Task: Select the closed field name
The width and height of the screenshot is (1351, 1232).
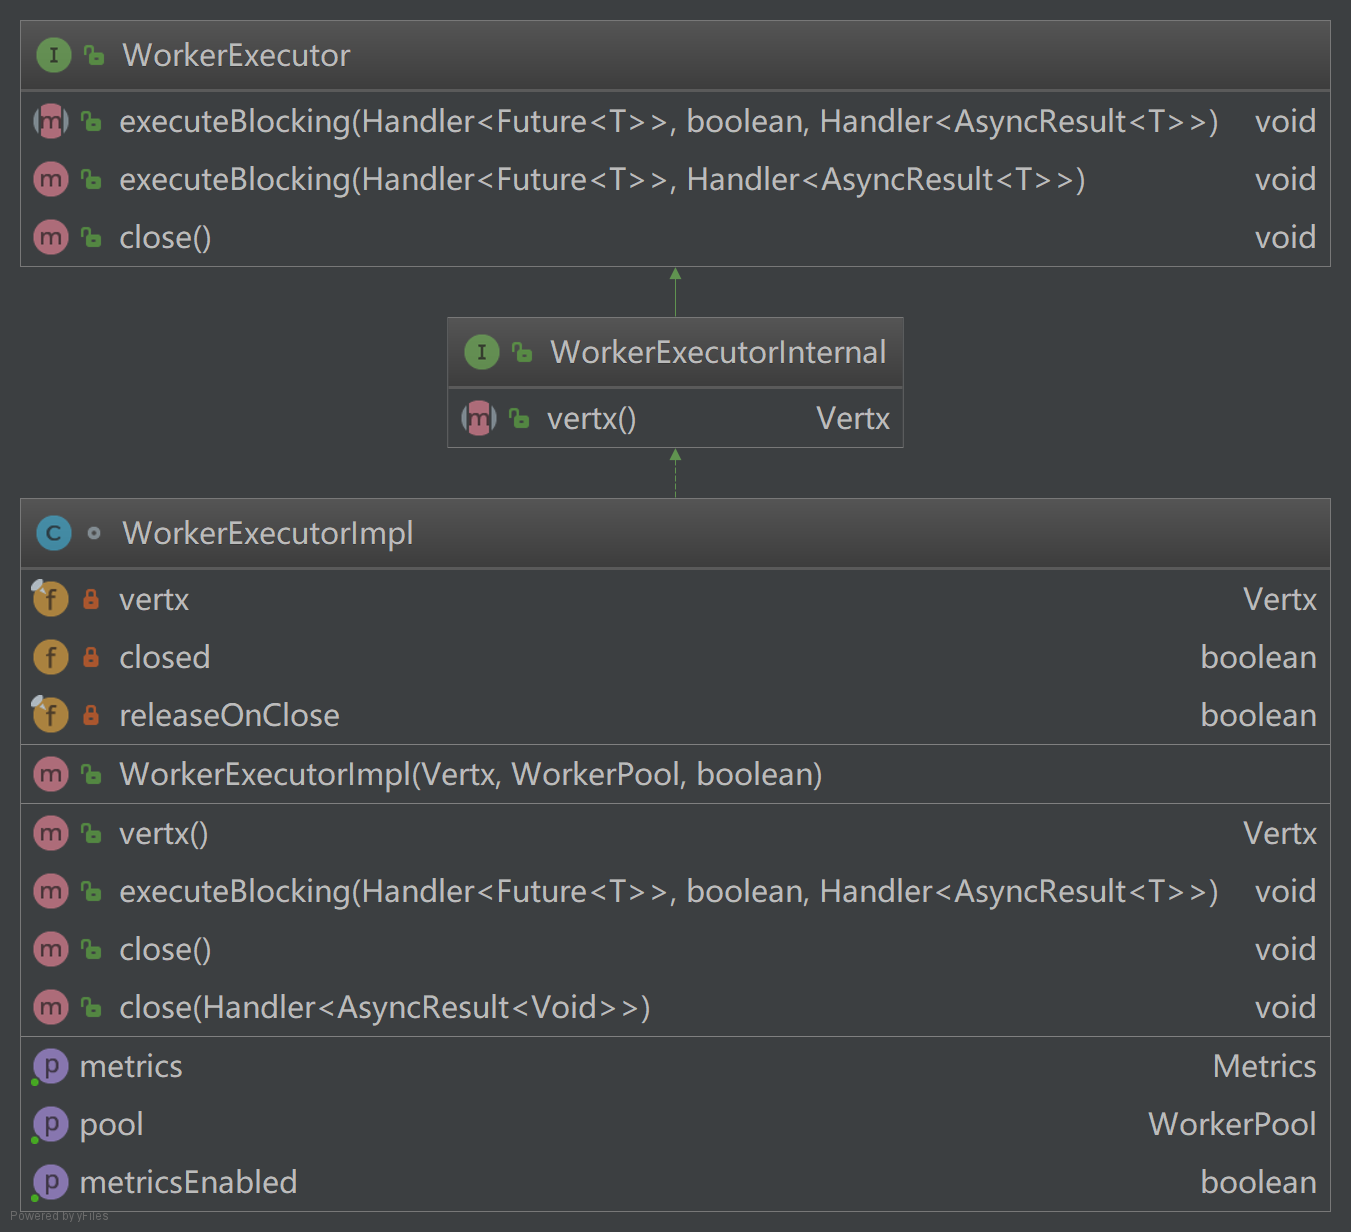Action: 165,657
